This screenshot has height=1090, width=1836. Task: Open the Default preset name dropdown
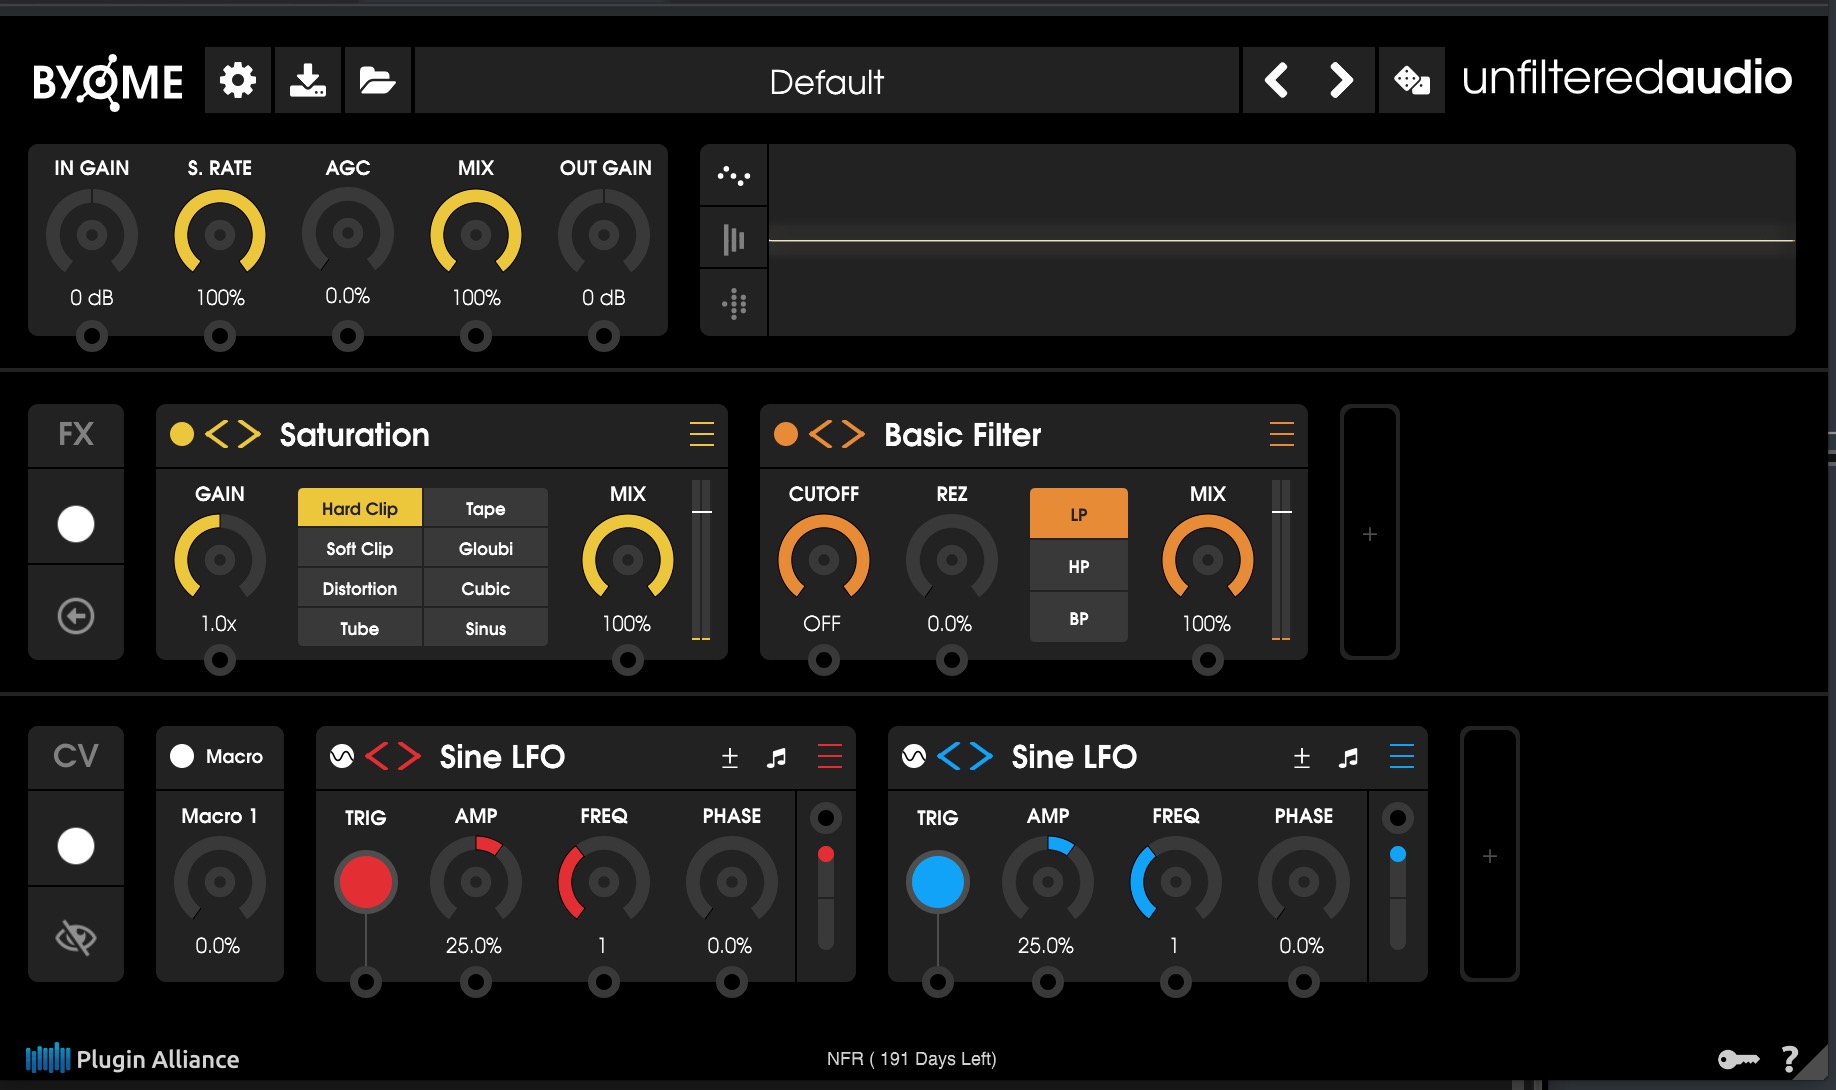[827, 80]
